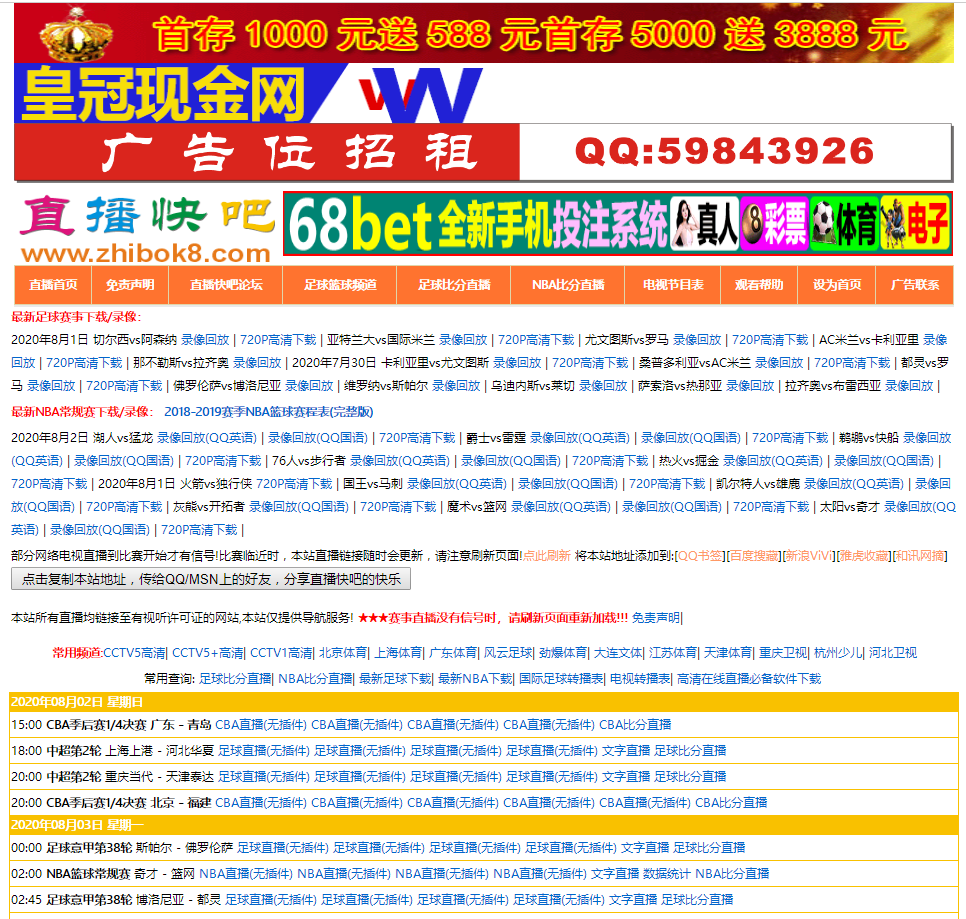
Task: Open 最新足球下载 in the 常用查询 row
Action: pyautogui.click(x=396, y=679)
